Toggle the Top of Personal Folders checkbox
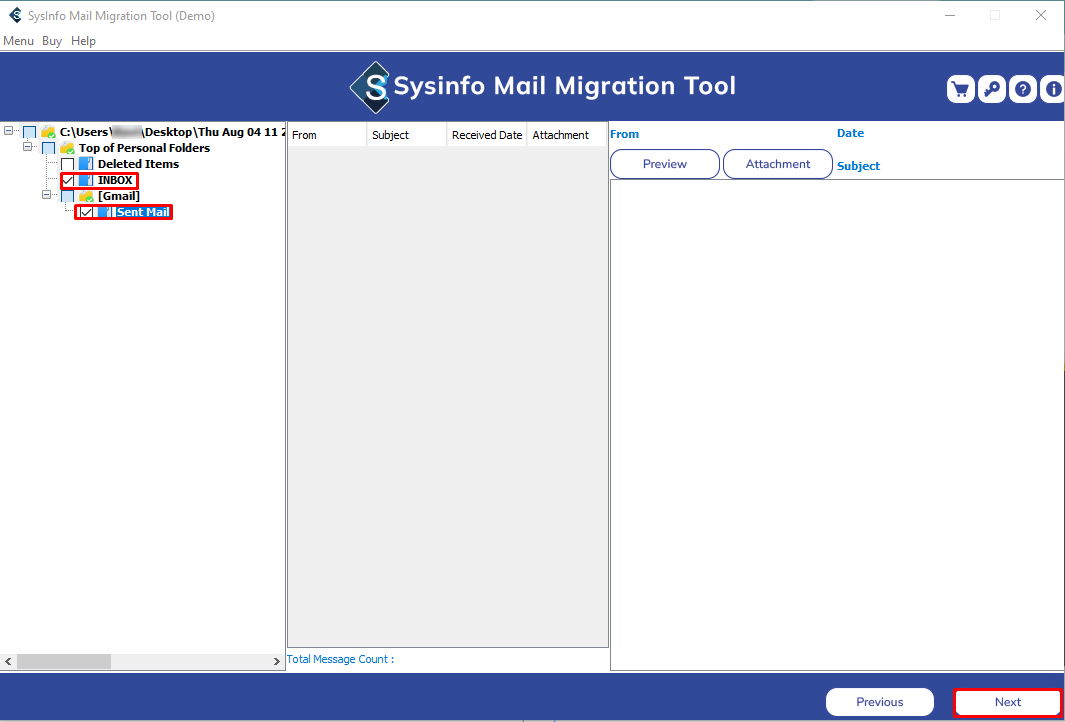 (x=49, y=147)
